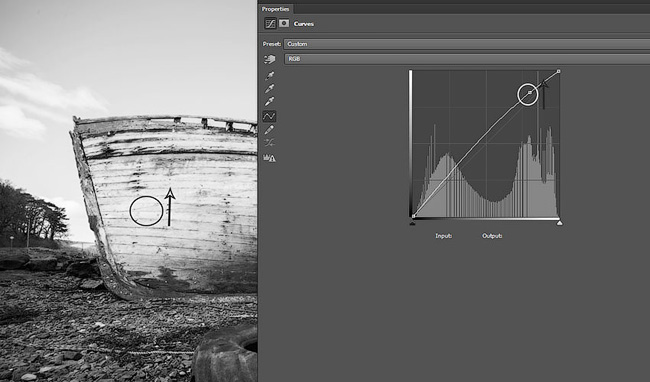Click the black point slider triangle
Viewport: 650px width, 382px height.
point(412,223)
